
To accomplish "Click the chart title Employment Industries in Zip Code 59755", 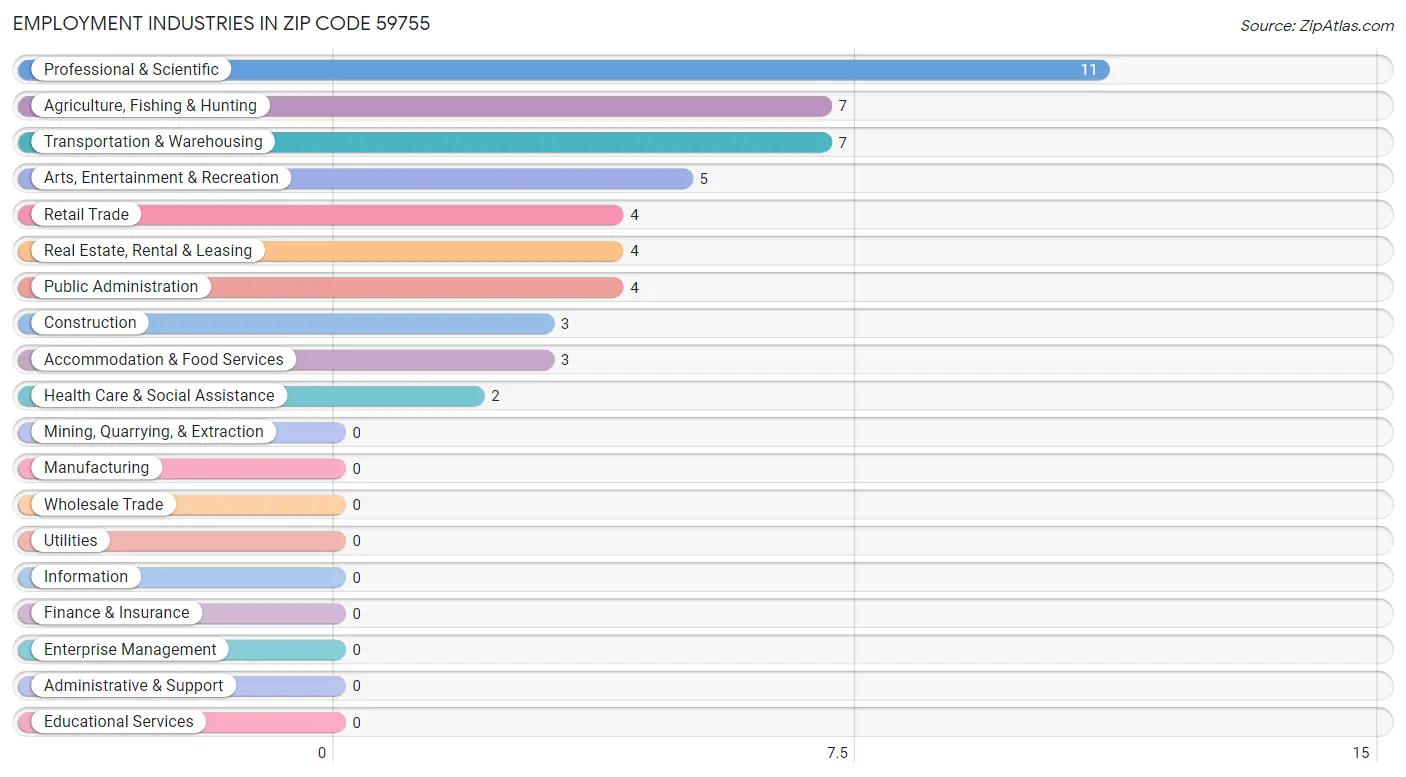I will [222, 23].
